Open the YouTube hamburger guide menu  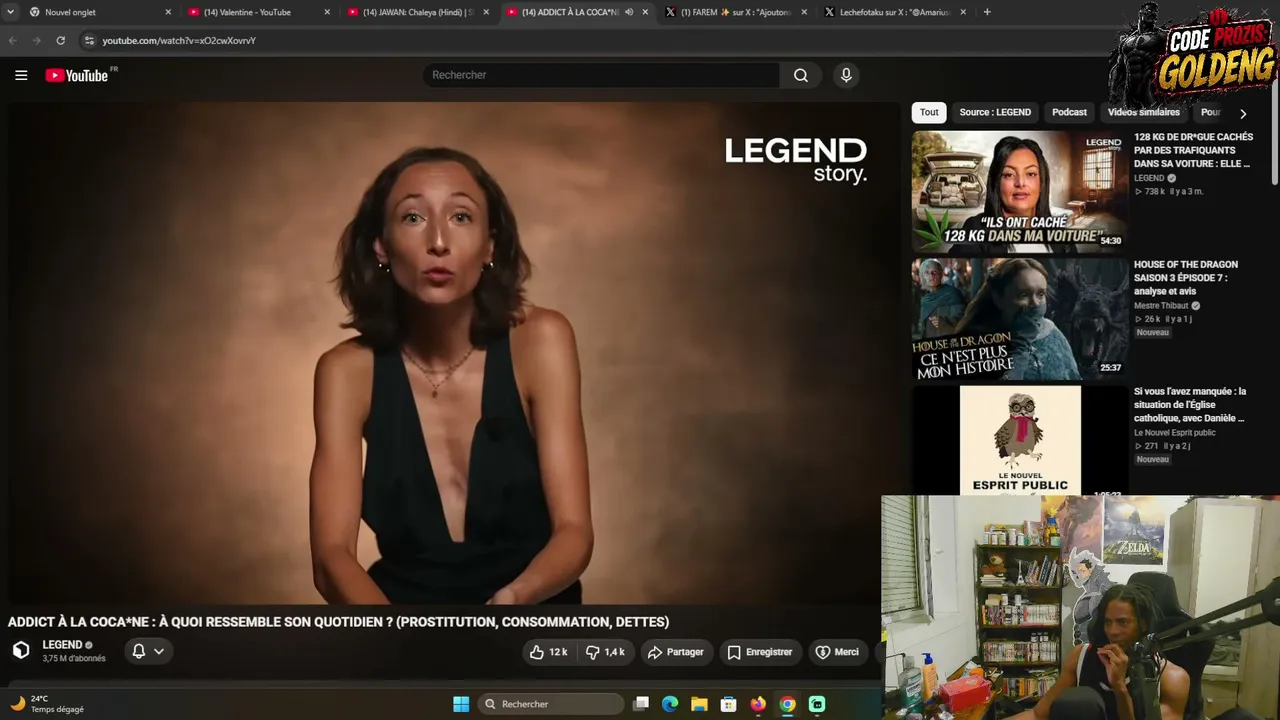coord(21,75)
